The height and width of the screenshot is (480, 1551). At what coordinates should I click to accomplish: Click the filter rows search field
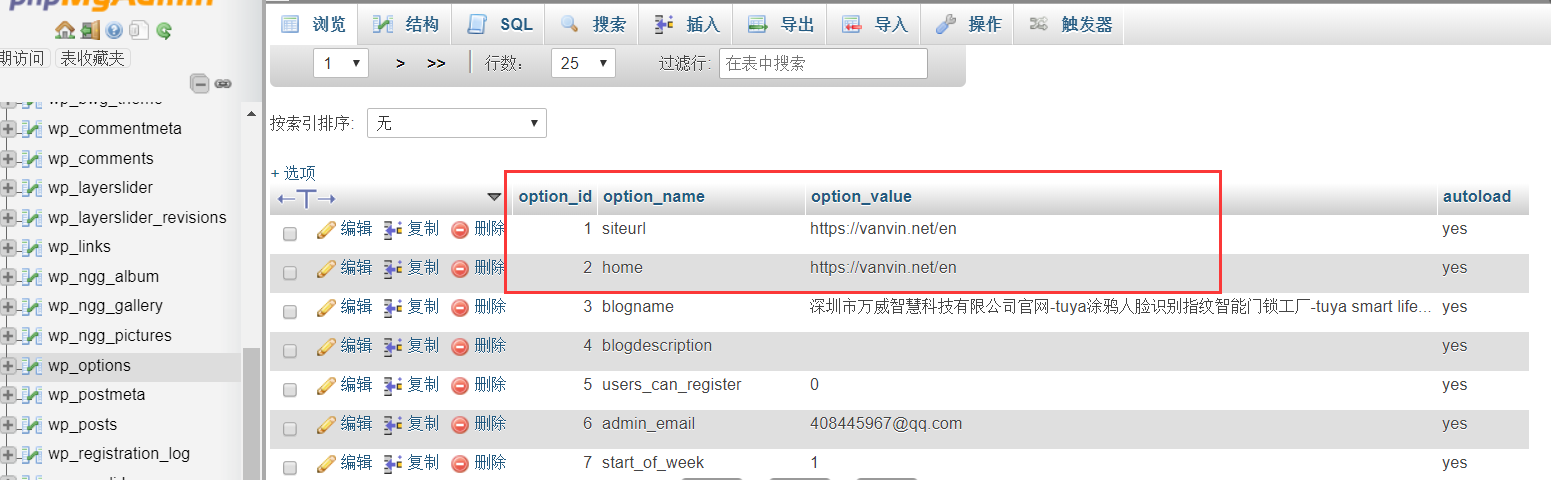pos(823,63)
